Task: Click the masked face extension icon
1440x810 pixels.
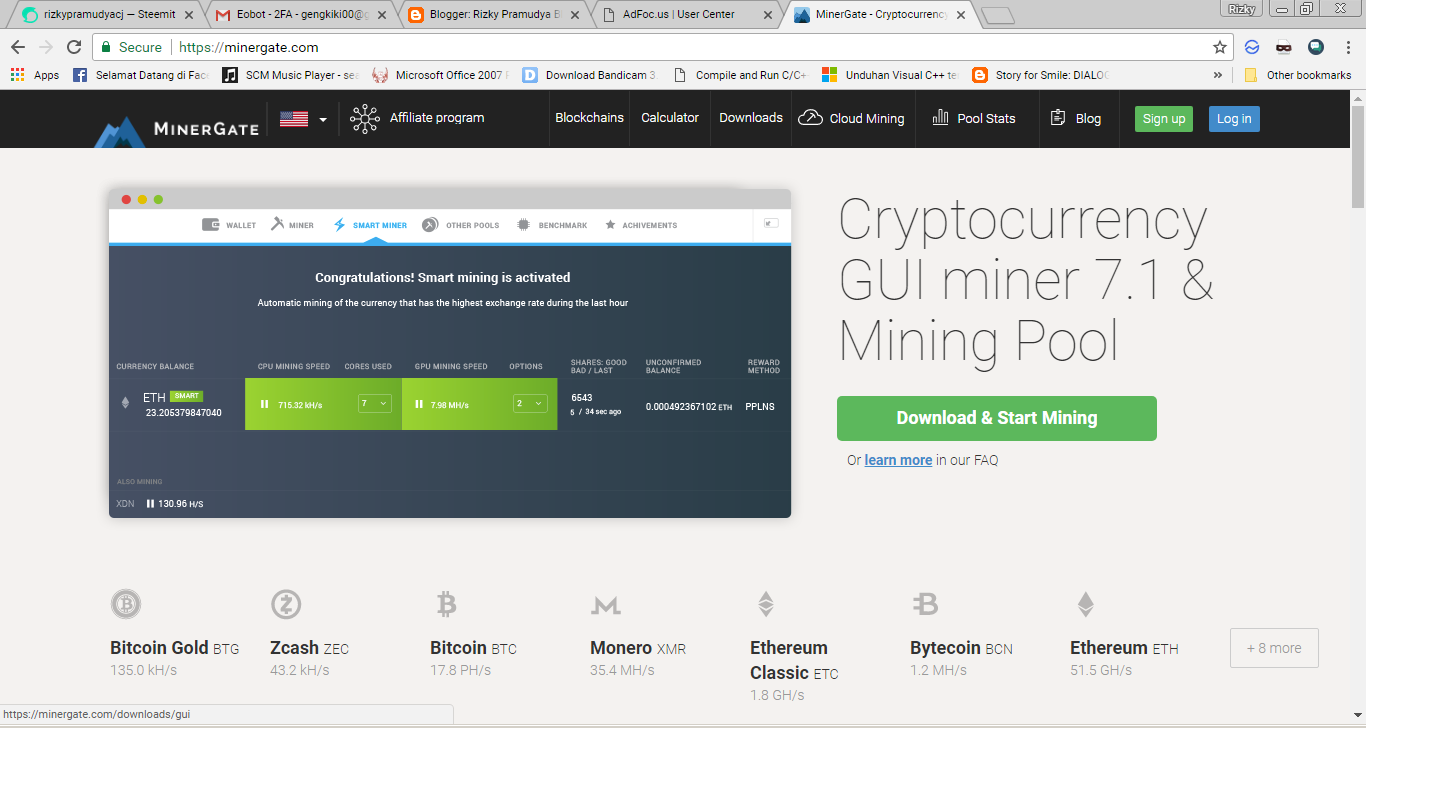Action: (x=1284, y=47)
